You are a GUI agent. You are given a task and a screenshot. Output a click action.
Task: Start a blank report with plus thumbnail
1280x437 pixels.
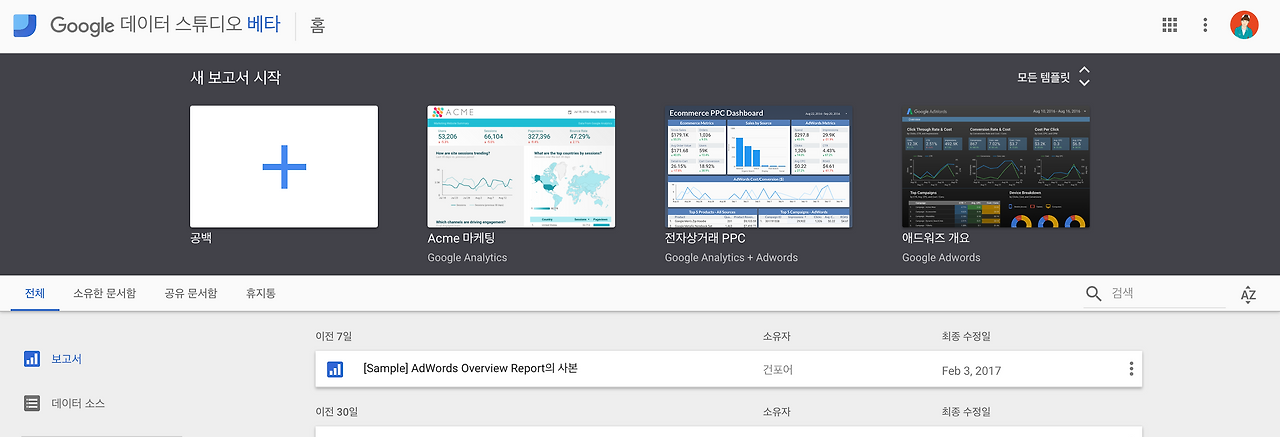pyautogui.click(x=284, y=166)
